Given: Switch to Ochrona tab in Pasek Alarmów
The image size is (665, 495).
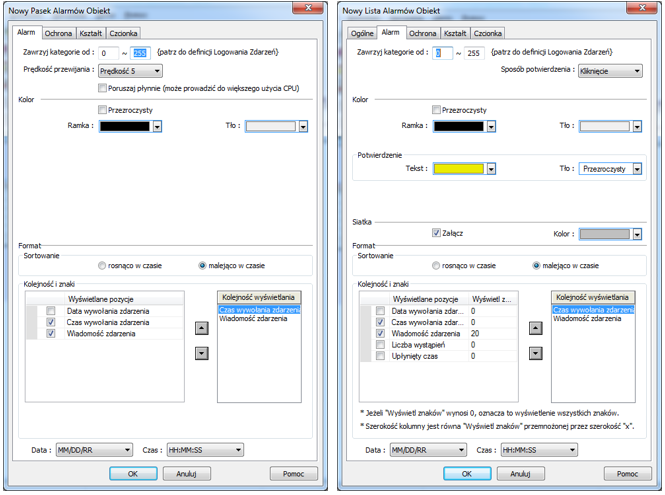Looking at the screenshot, I should (59, 33).
